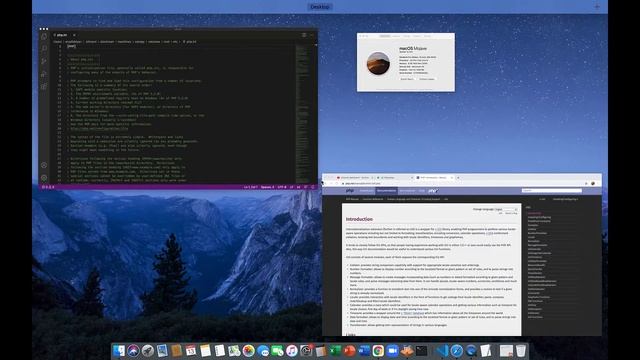Screen dimensions: 640x360
Task: Open Accounts icon in VS Code activity bar
Action: tap(44, 165)
